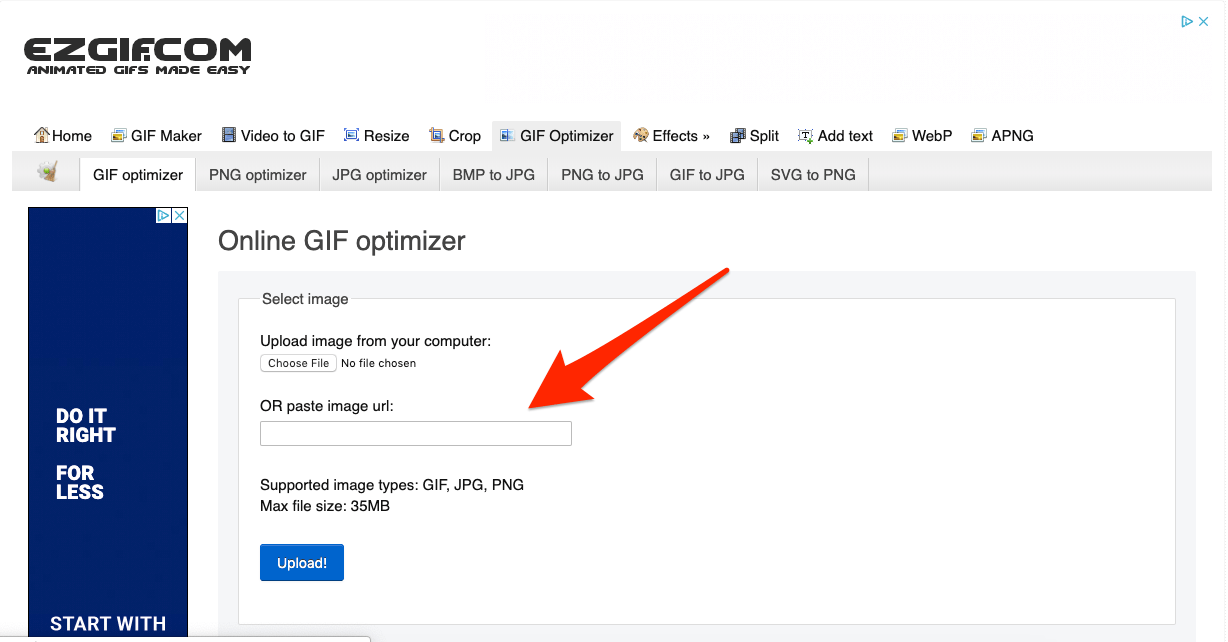1228x642 pixels.
Task: Click the WebP icon
Action: (900, 136)
